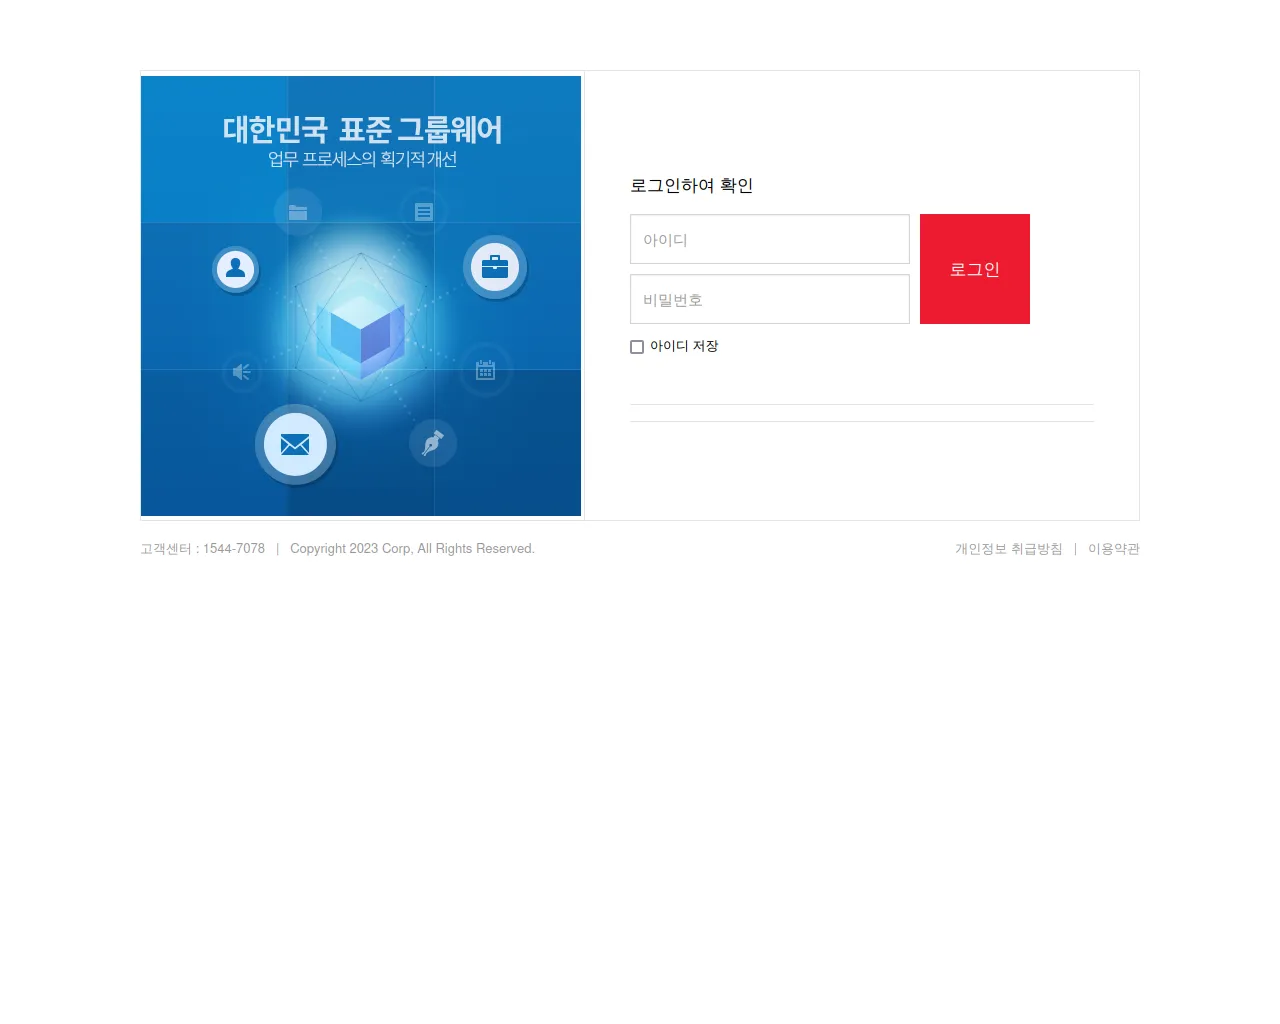Click the red 로그인 button

(975, 269)
